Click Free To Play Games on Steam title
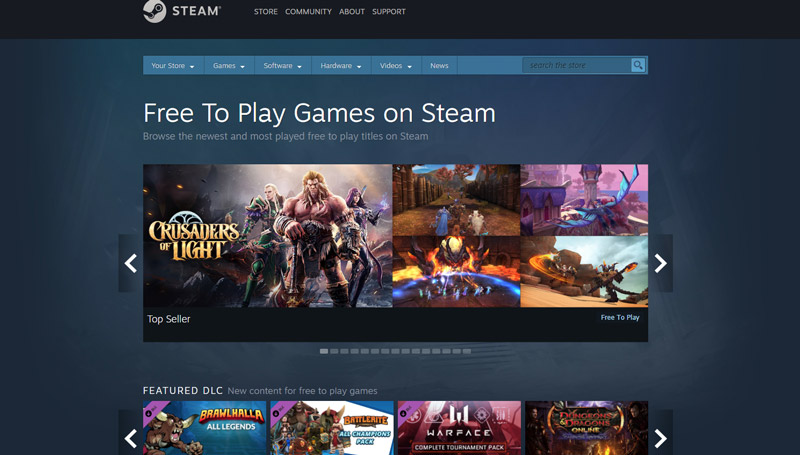 coord(319,113)
